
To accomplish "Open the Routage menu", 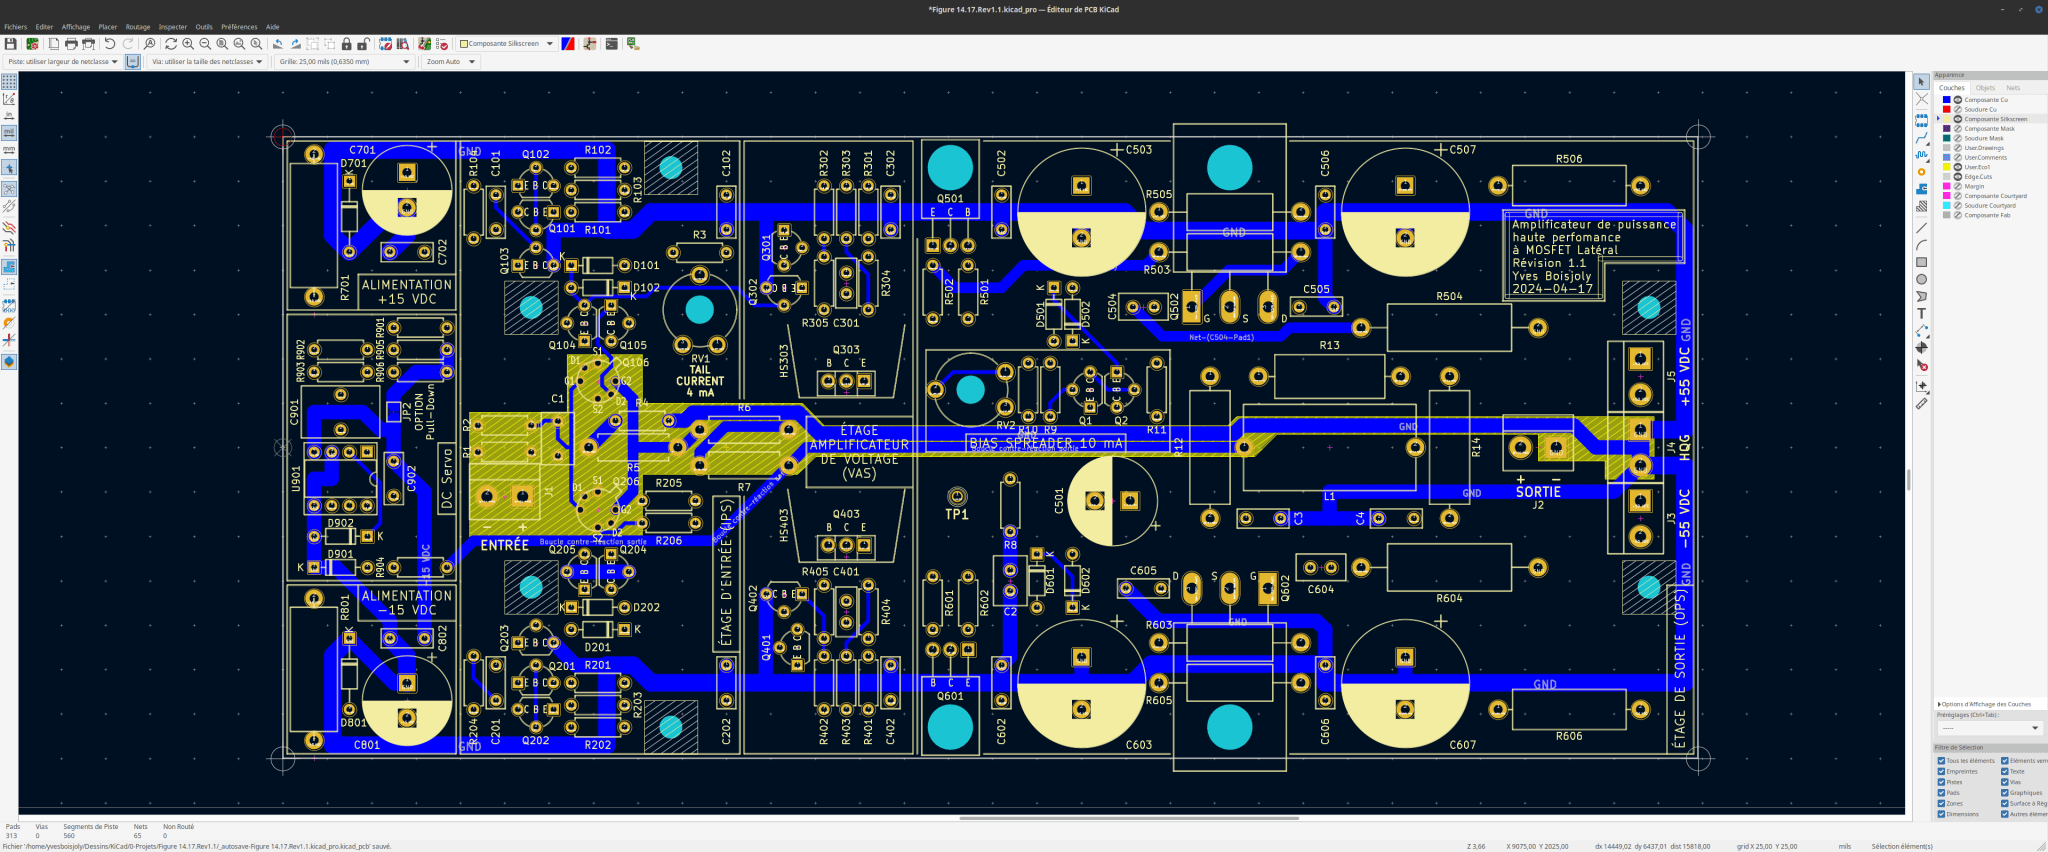I will coord(138,27).
